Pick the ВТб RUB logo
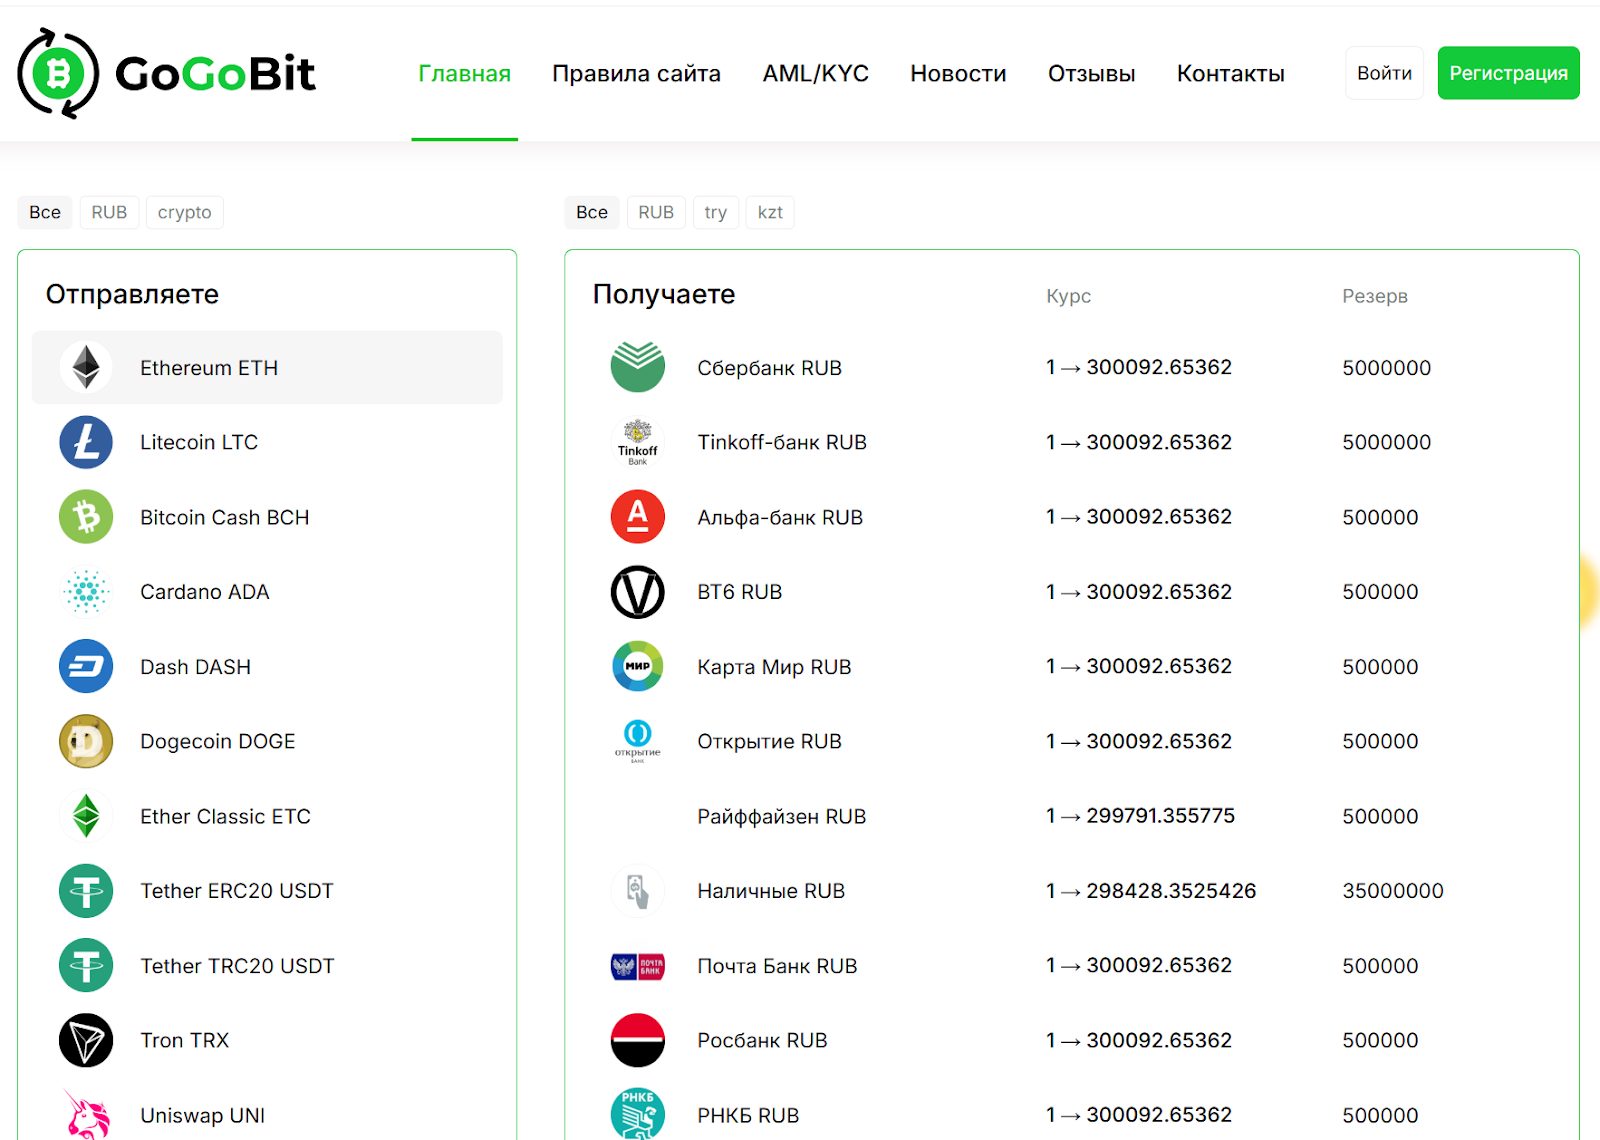 (638, 592)
